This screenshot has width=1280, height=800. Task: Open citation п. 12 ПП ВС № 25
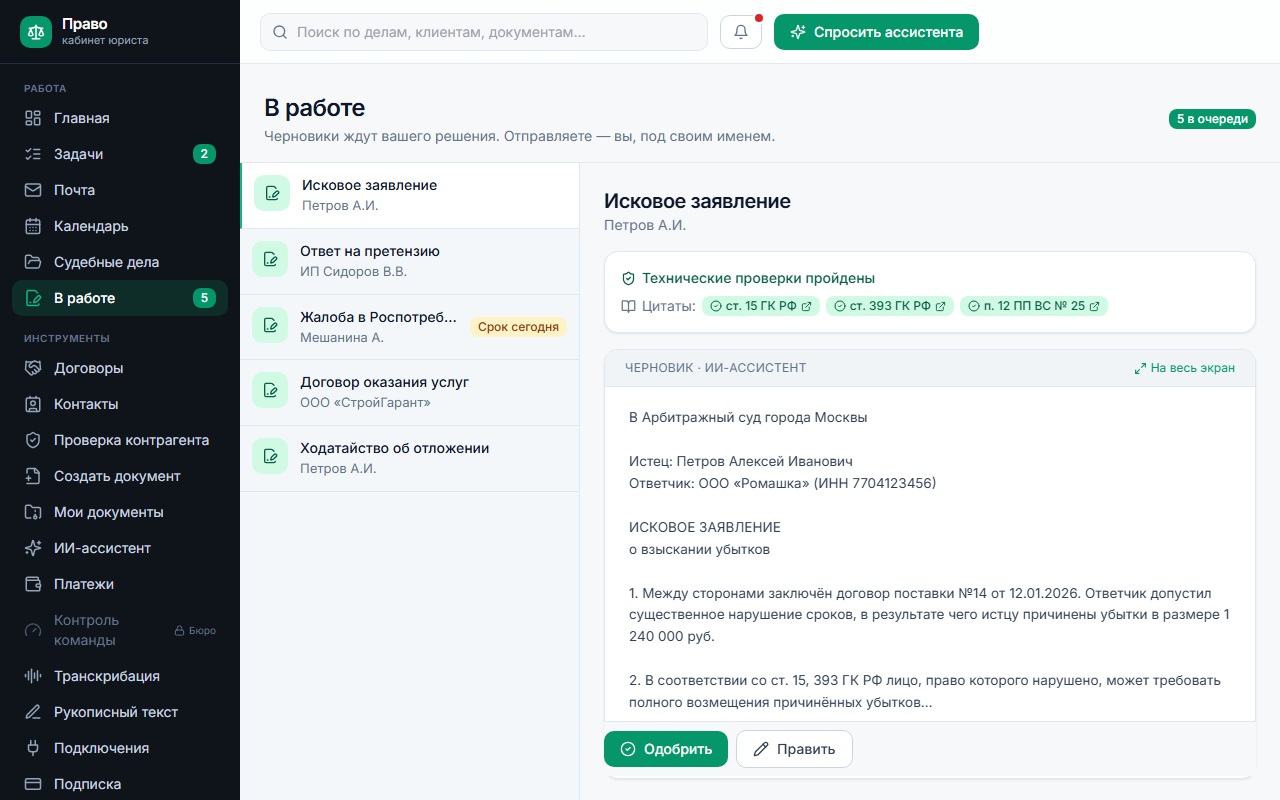coord(1034,306)
